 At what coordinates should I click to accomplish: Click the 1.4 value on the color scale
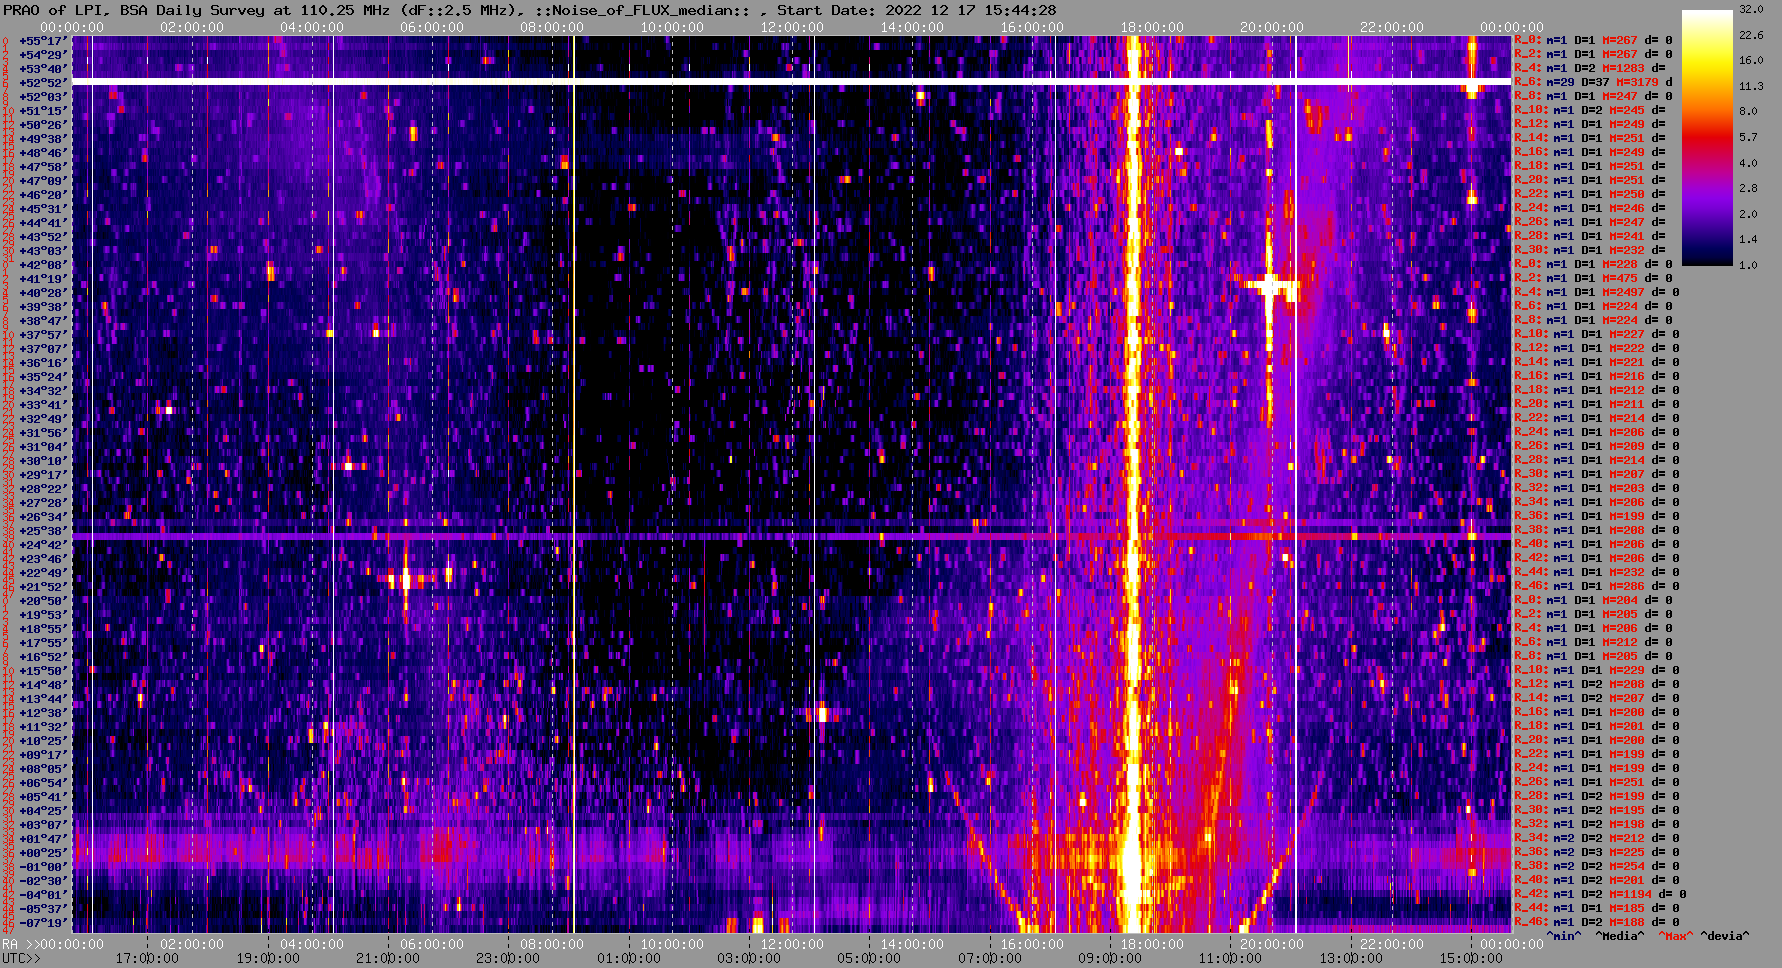pos(1748,240)
